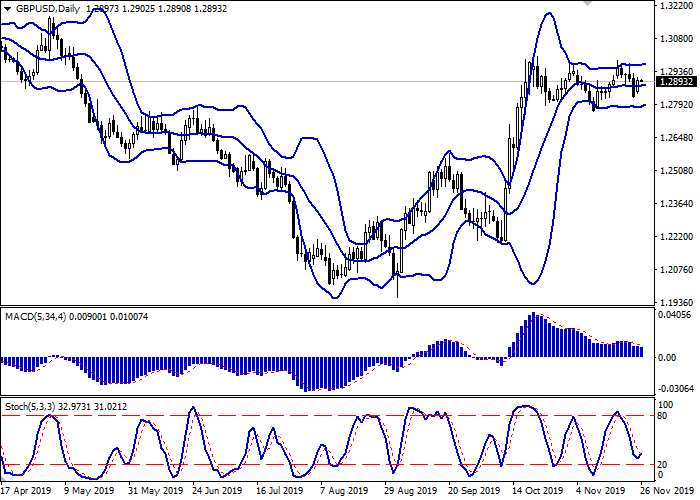Click the GBPUSD,Daily chart title

coord(49,7)
